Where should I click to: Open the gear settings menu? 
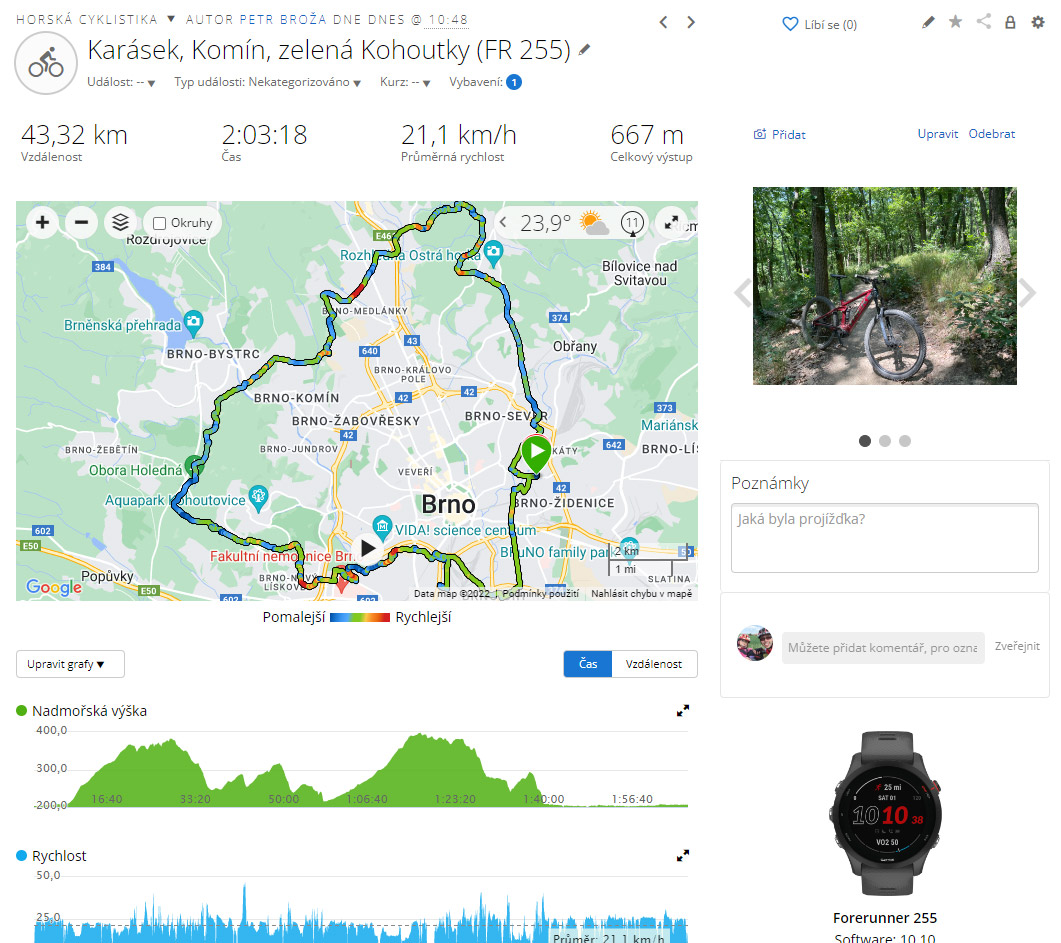[x=1037, y=22]
